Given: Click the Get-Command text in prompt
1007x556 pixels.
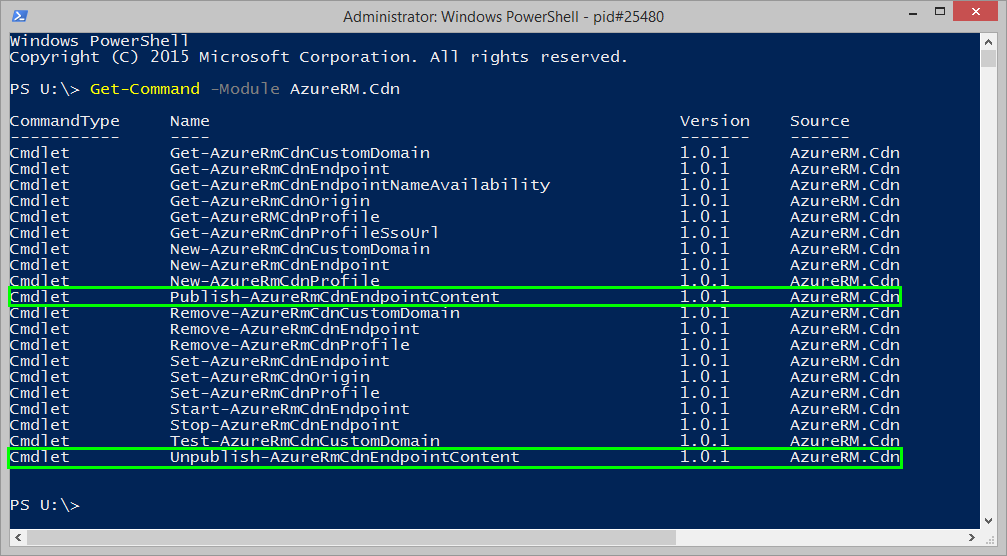Looking at the screenshot, I should (x=144, y=89).
